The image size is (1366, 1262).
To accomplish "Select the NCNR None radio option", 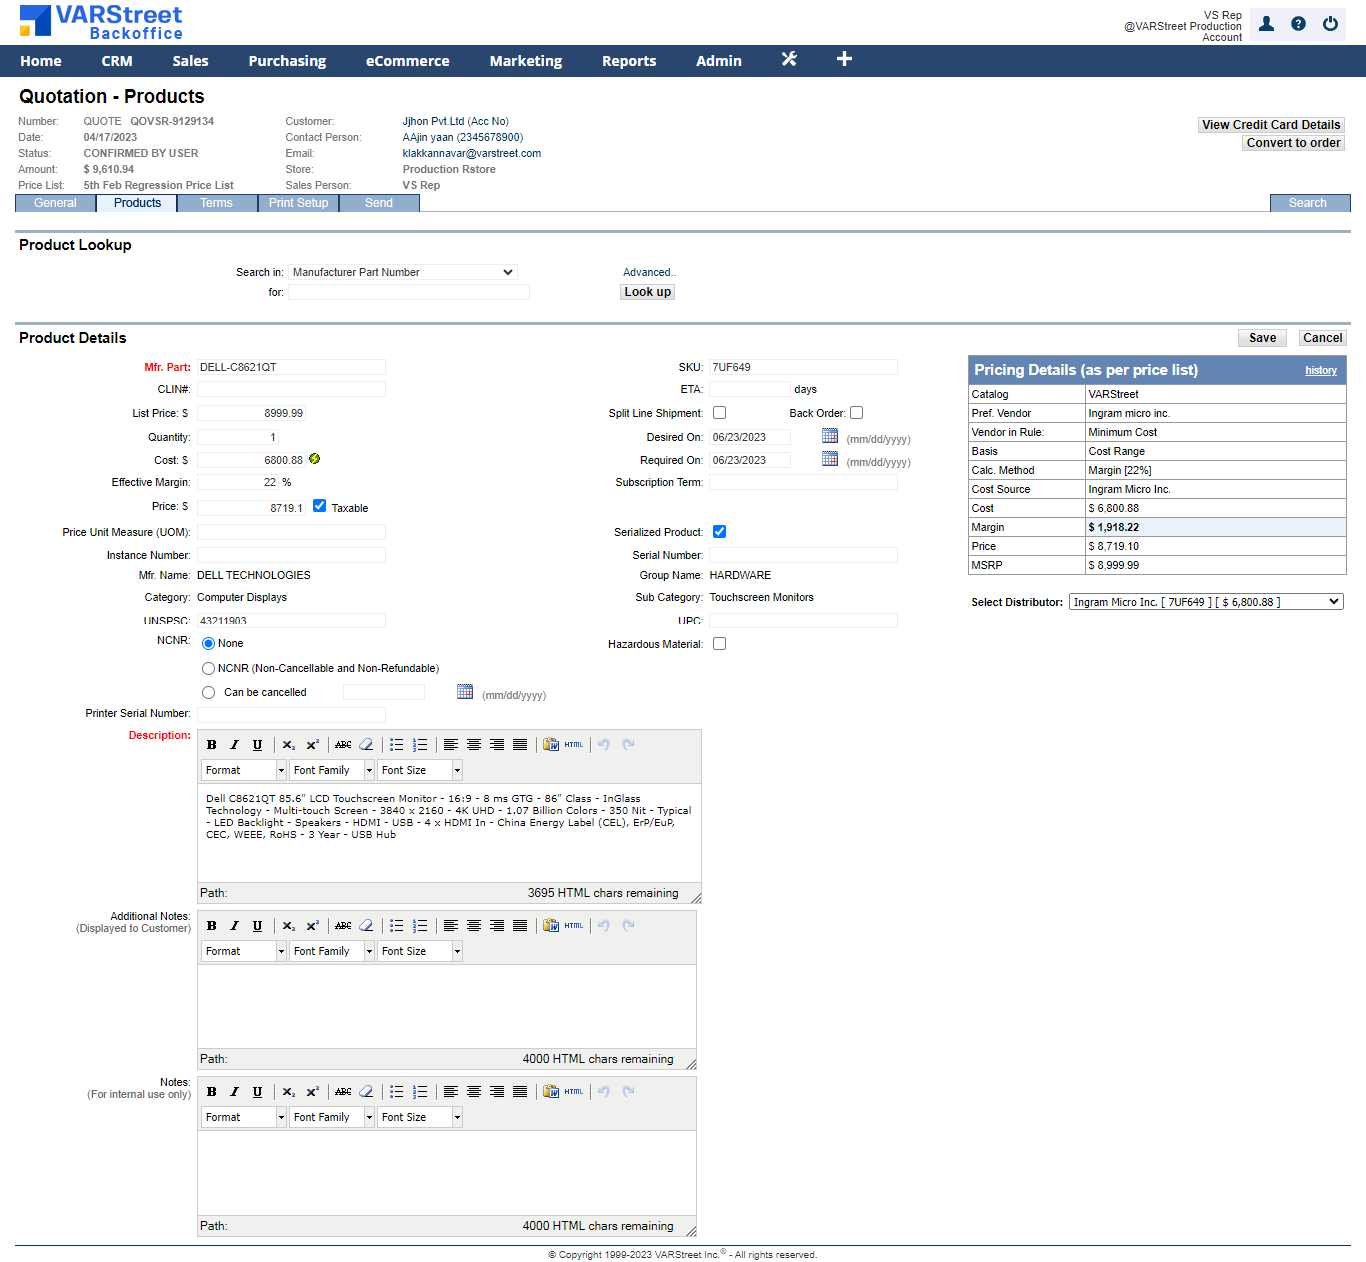I will (x=208, y=644).
